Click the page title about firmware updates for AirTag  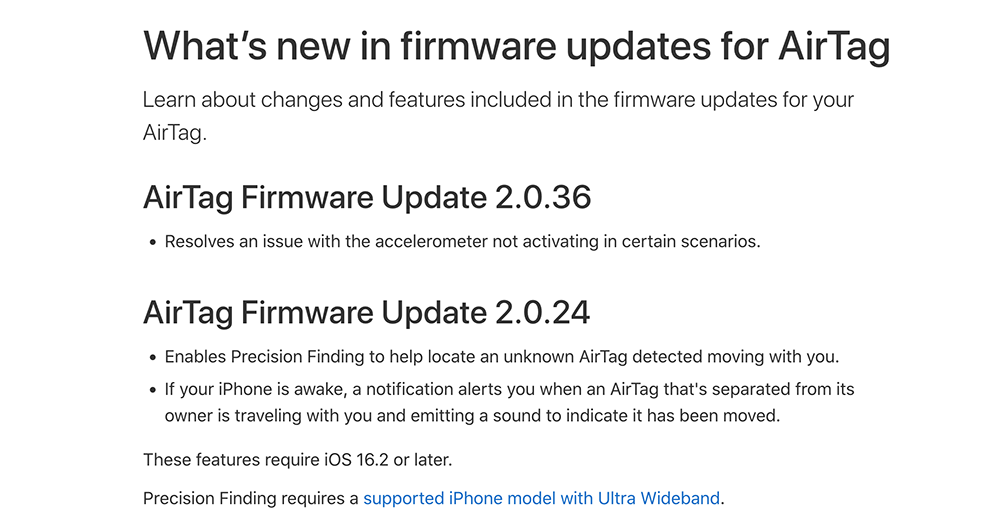516,47
